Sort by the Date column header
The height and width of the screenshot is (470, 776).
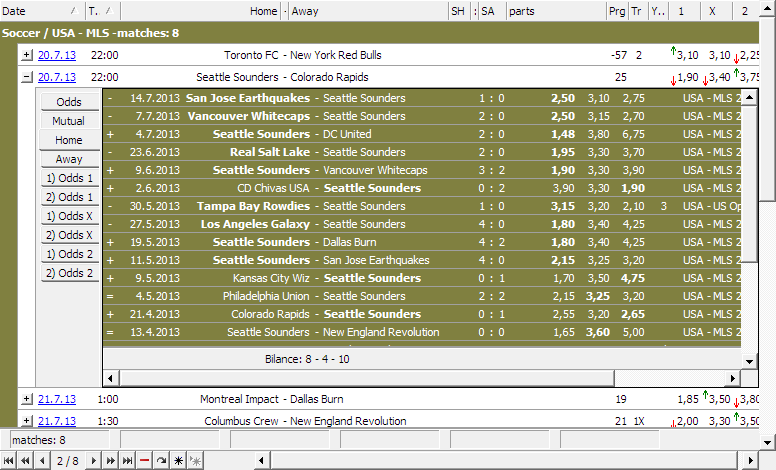click(43, 11)
